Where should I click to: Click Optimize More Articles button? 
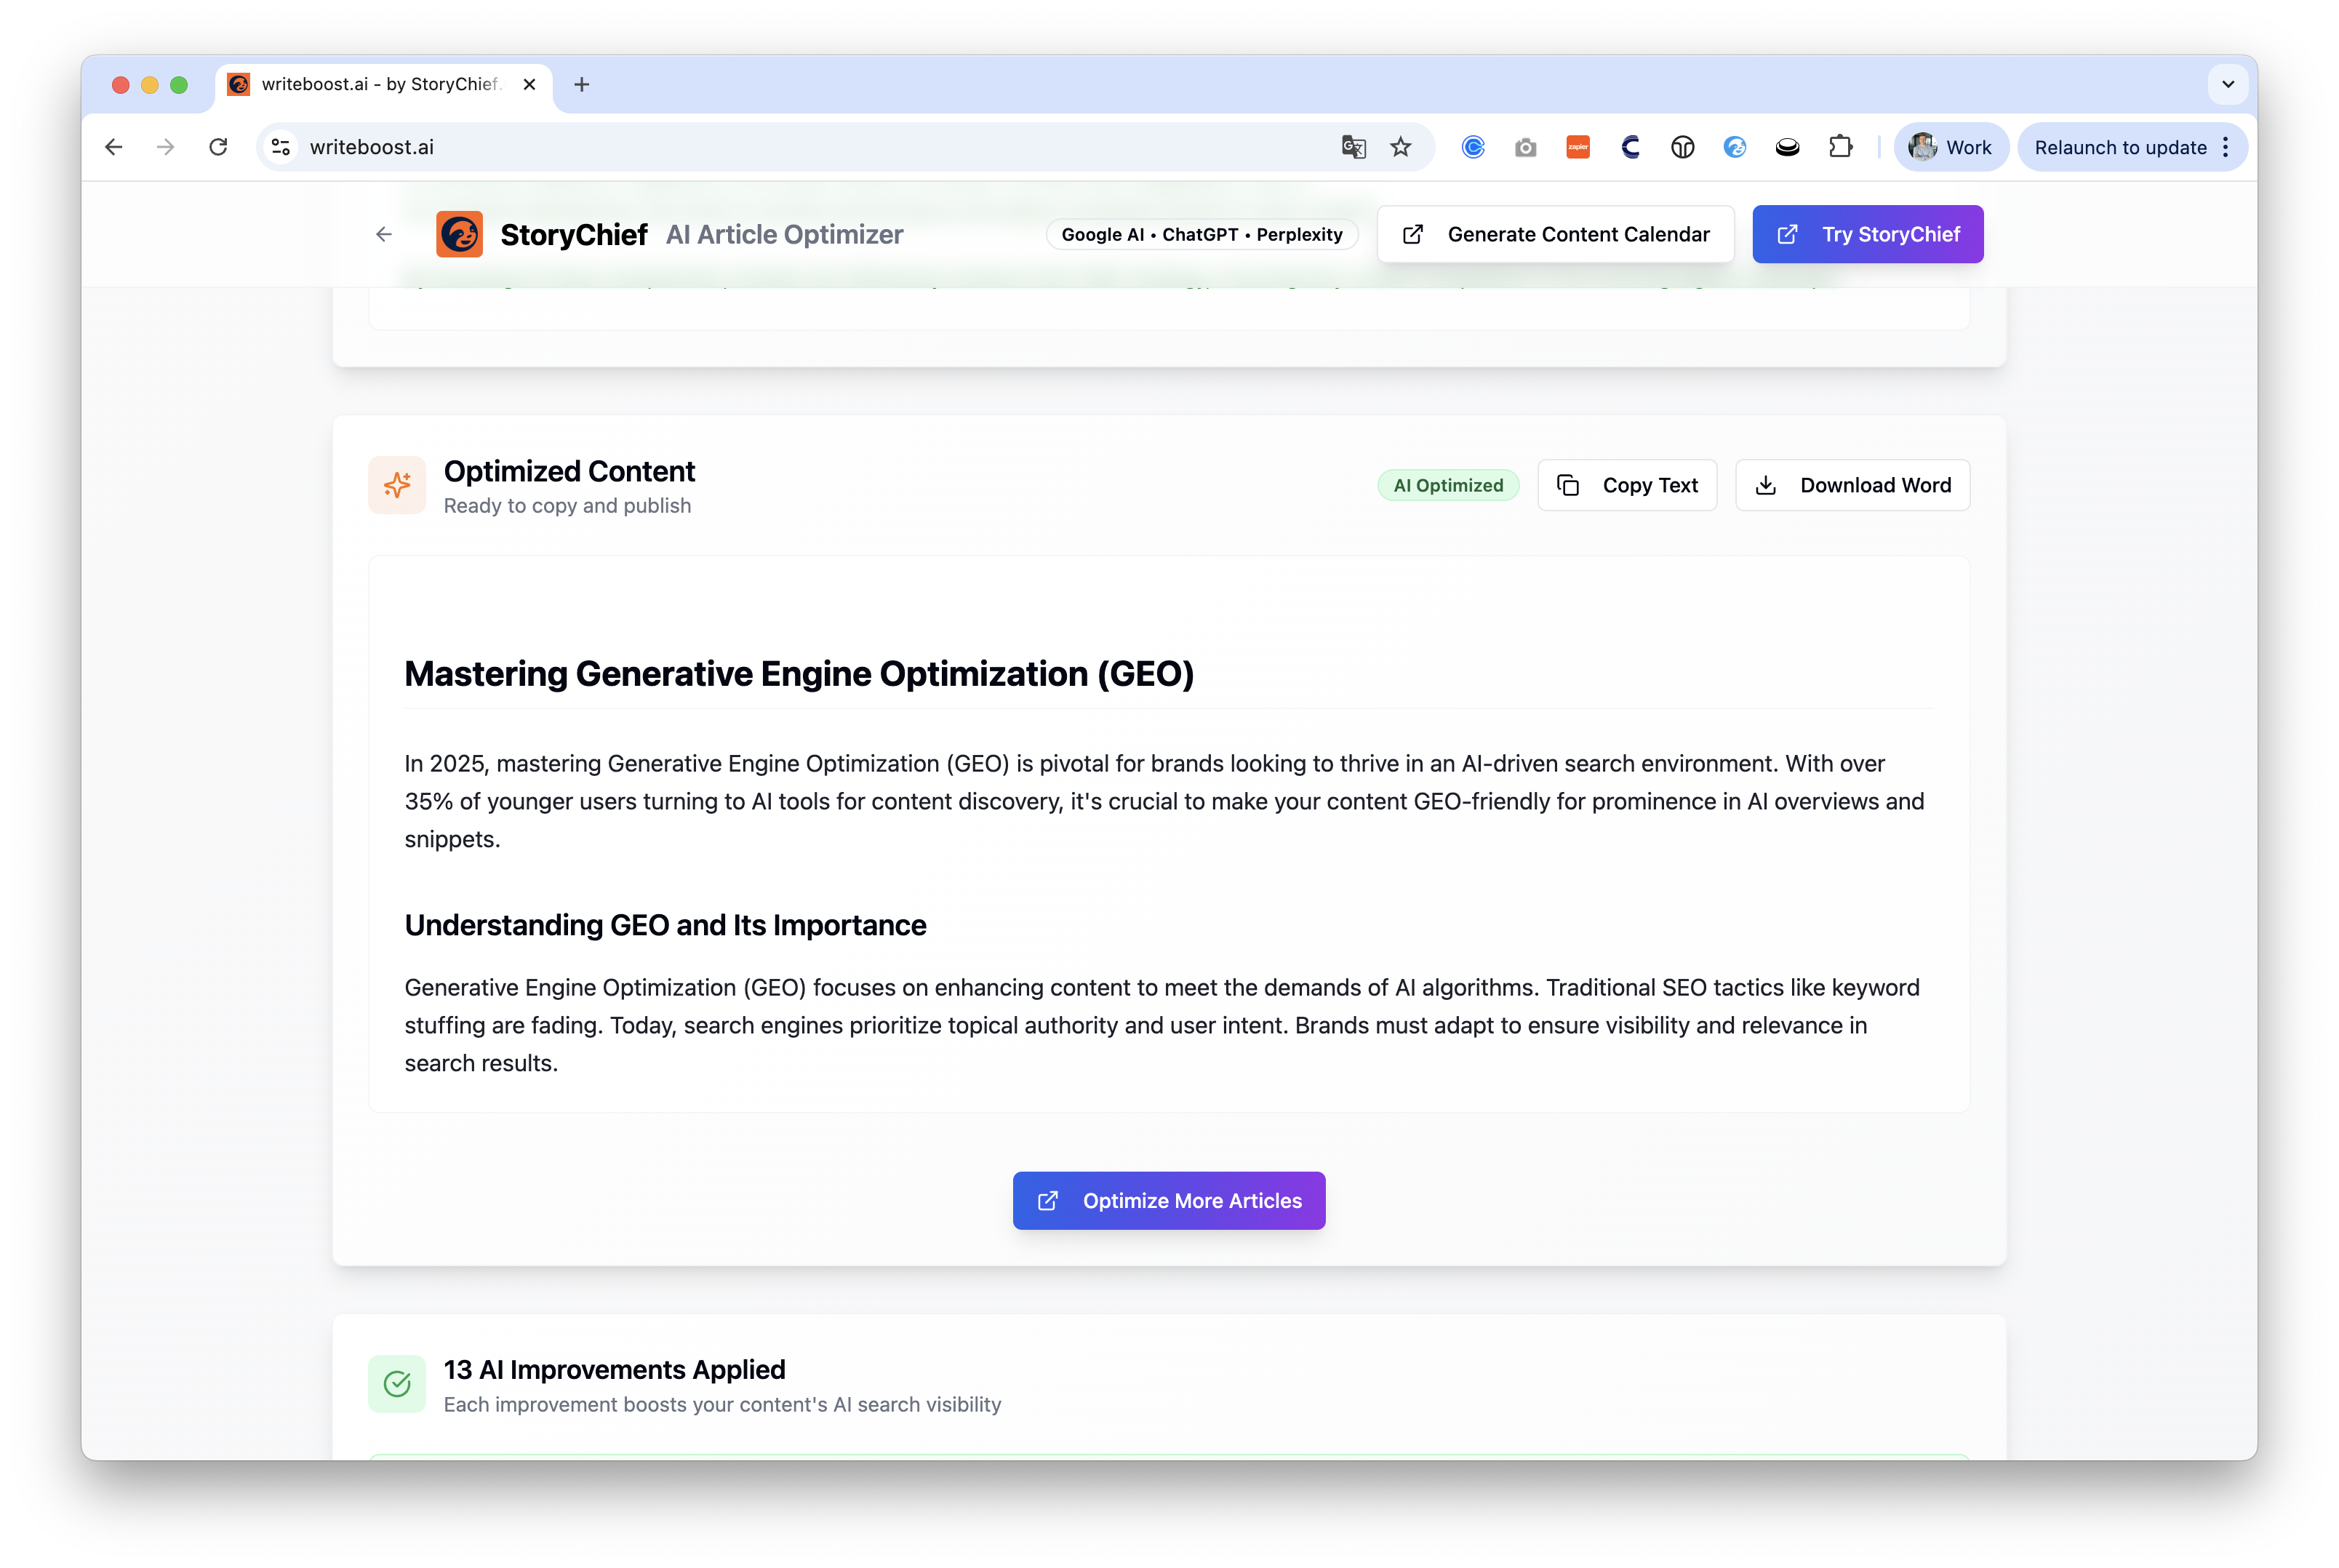[x=1169, y=1200]
